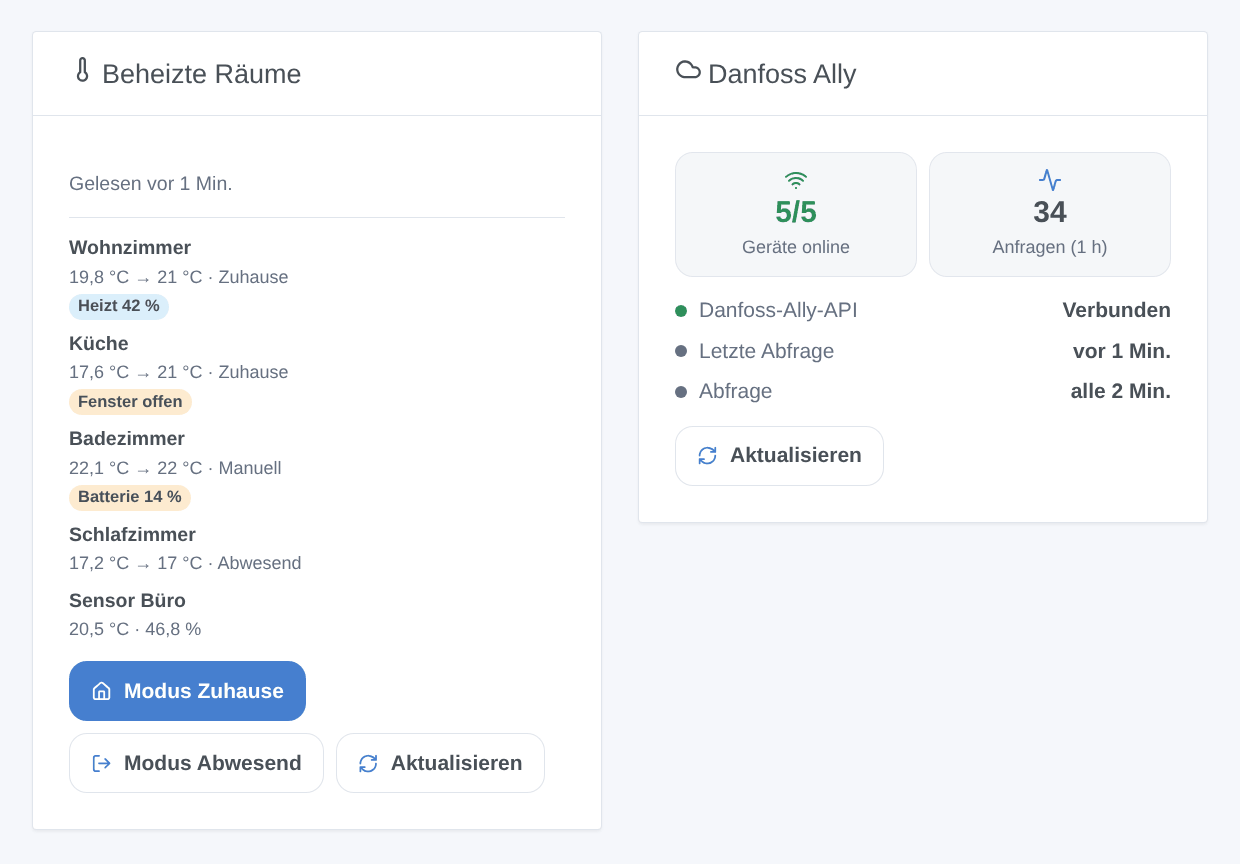Viewport: 1240px width, 864px height.
Task: Select the Schlafzimmer room name
Action: [132, 535]
